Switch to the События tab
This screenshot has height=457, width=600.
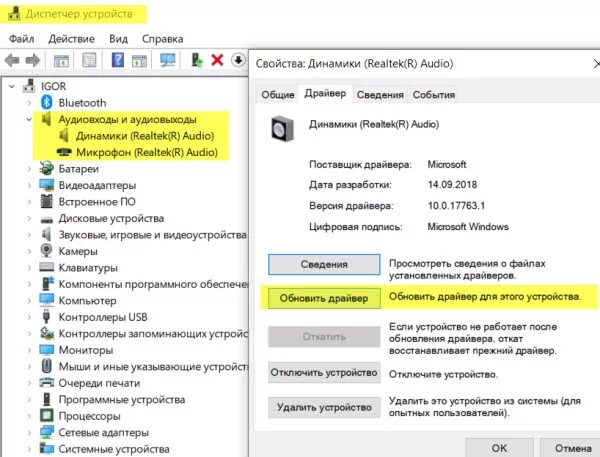(434, 95)
